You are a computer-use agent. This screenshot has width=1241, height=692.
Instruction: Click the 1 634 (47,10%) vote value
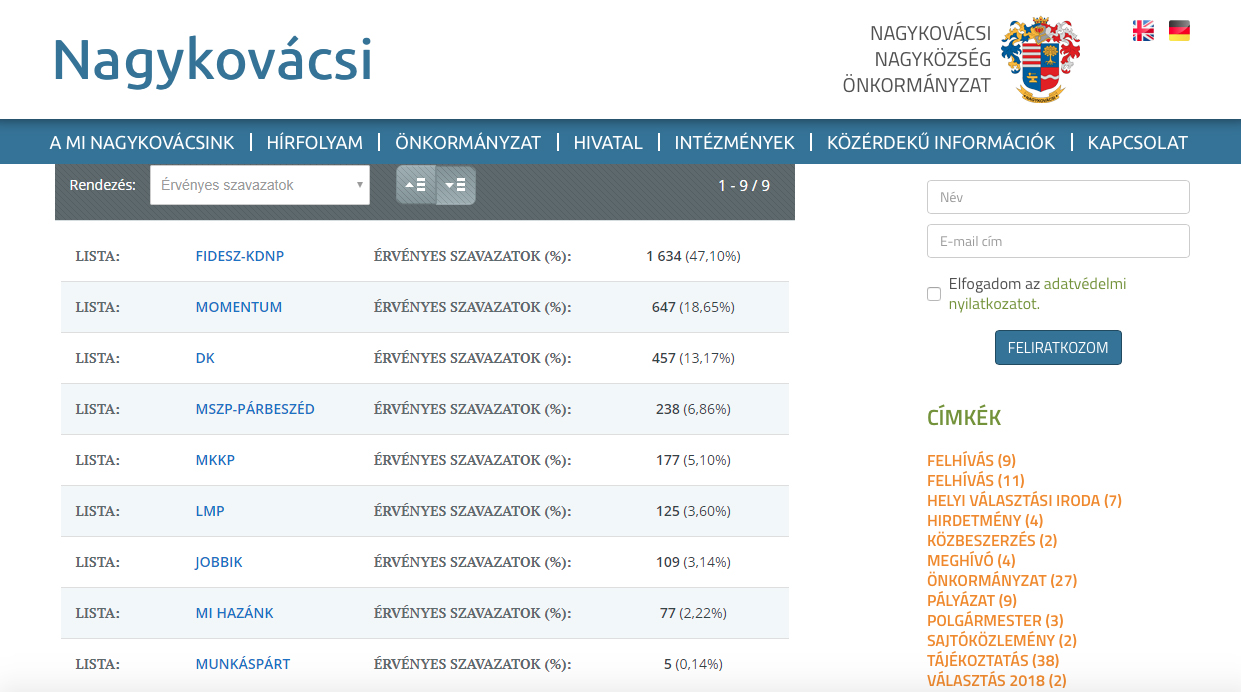693,256
